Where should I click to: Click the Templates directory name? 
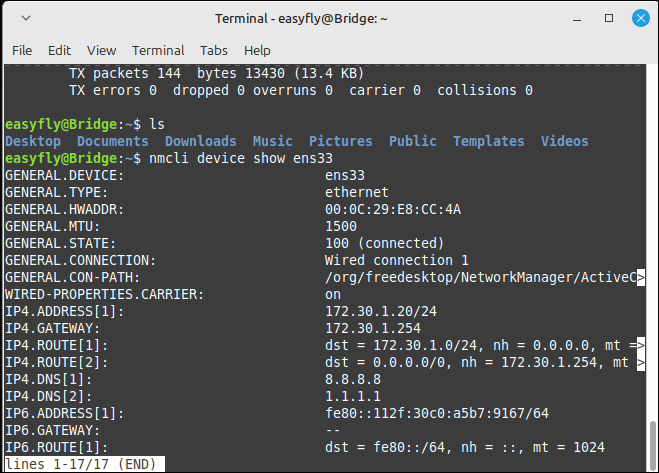click(488, 141)
